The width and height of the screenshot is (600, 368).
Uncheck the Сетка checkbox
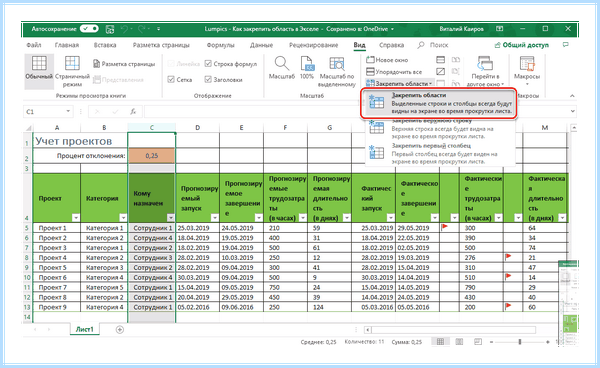[171, 80]
